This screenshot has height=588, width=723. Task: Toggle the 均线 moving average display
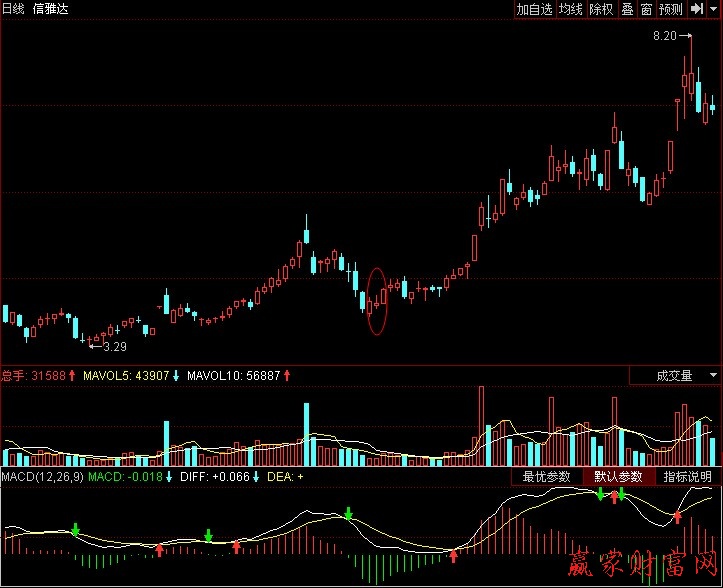pyautogui.click(x=570, y=9)
